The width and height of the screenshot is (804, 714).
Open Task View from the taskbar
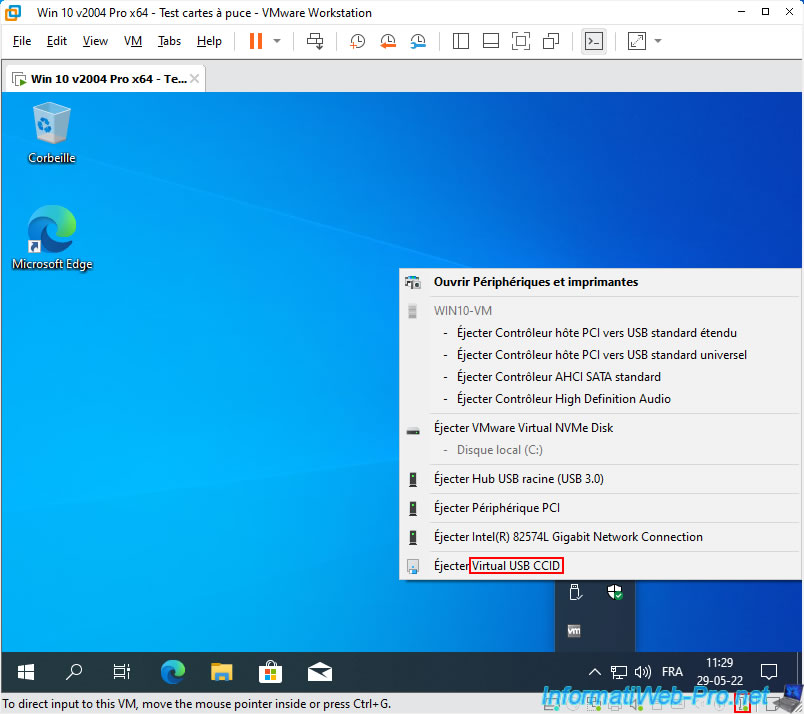point(122,672)
